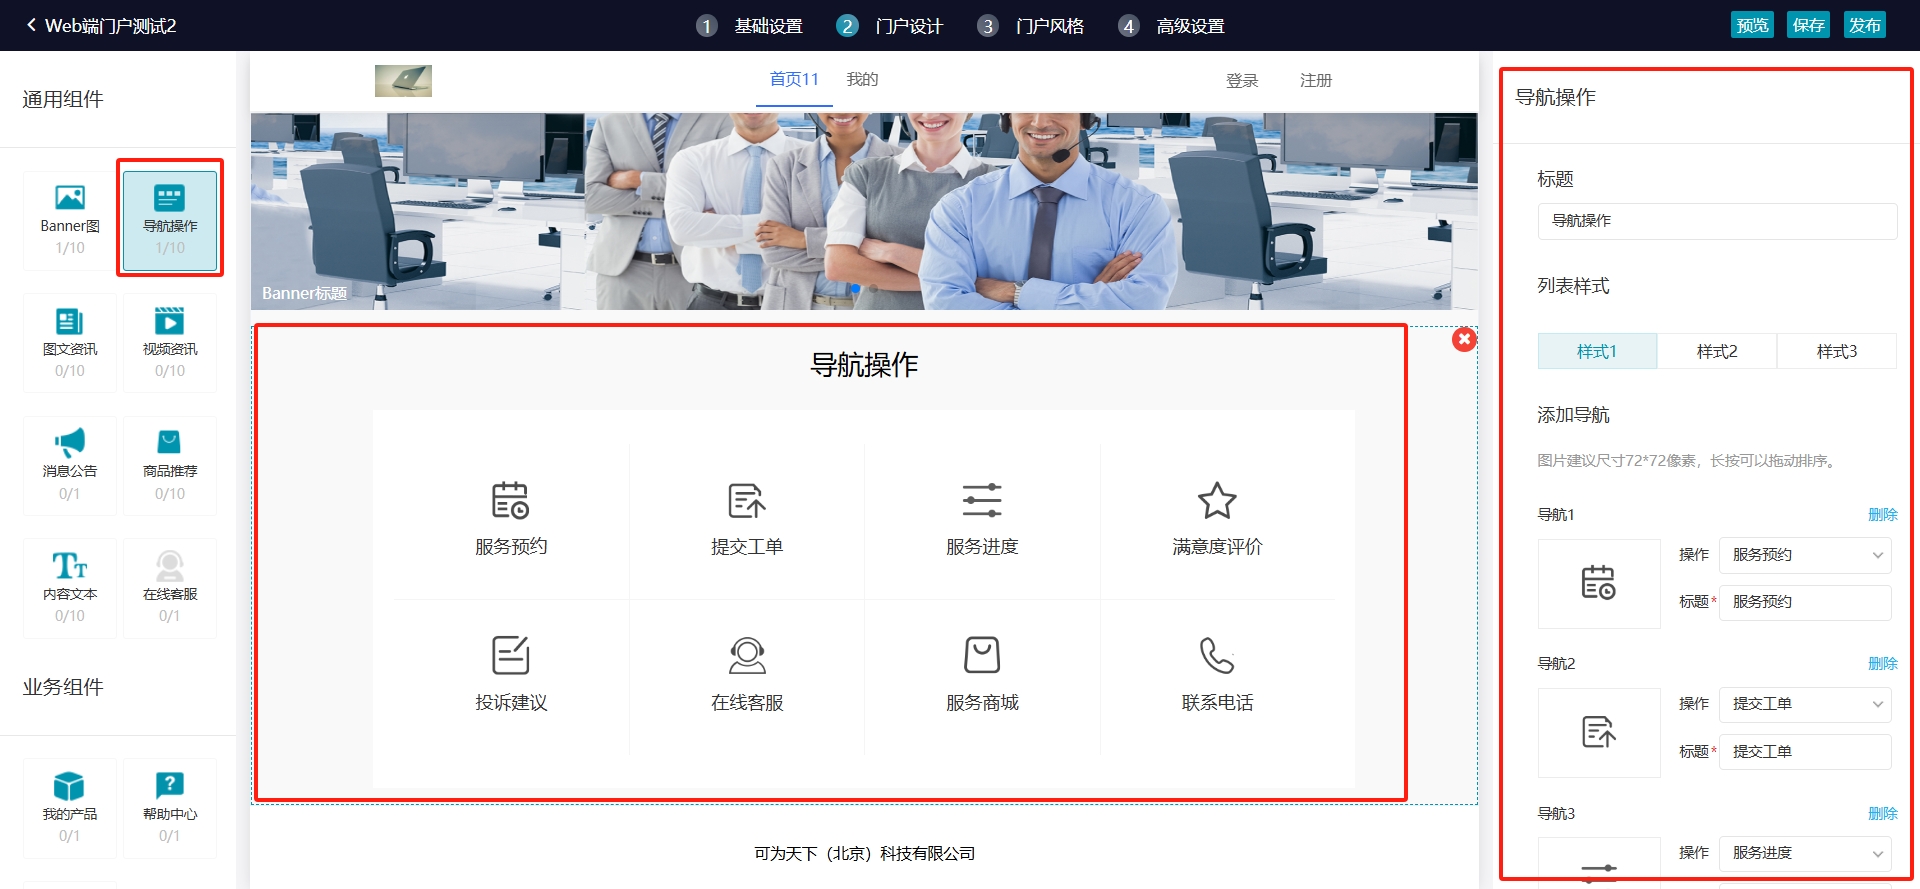The height and width of the screenshot is (889, 1920).
Task: Click the 服务进度 sliders icon in preview
Action: pyautogui.click(x=982, y=500)
